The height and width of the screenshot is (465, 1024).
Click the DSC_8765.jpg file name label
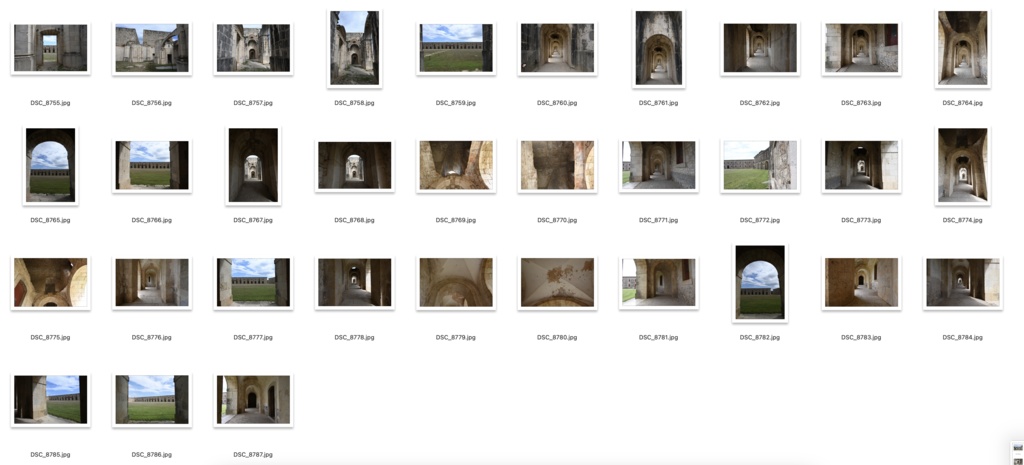[50, 220]
